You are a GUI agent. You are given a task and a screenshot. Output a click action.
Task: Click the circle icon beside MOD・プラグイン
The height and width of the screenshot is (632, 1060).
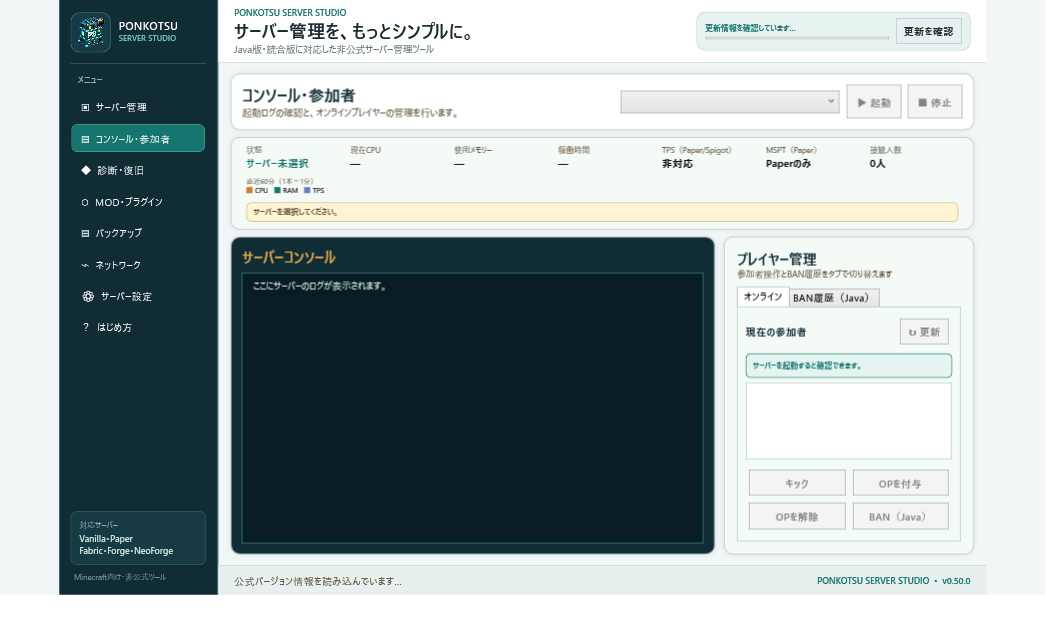[x=85, y=202]
